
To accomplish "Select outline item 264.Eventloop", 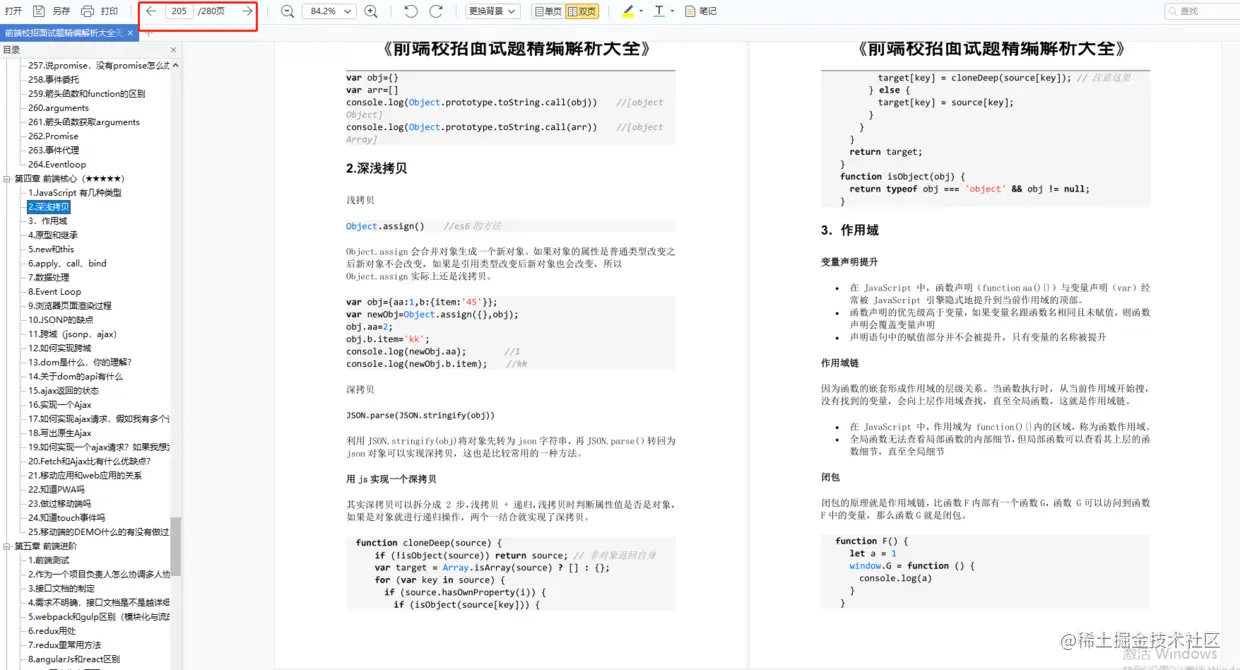I will (x=57, y=164).
